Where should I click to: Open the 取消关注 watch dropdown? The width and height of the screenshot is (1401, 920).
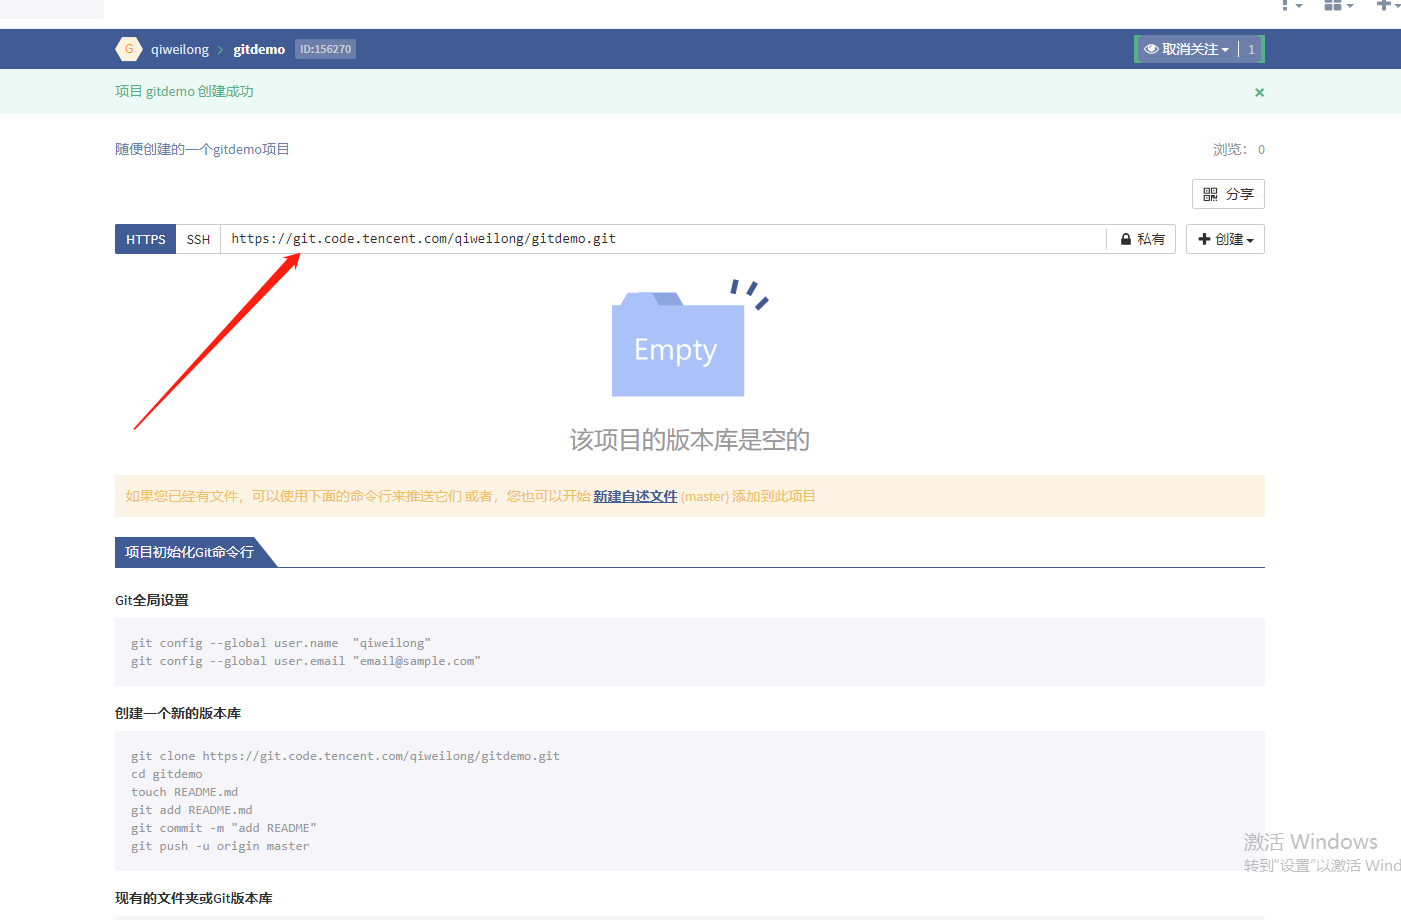pyautogui.click(x=1186, y=49)
